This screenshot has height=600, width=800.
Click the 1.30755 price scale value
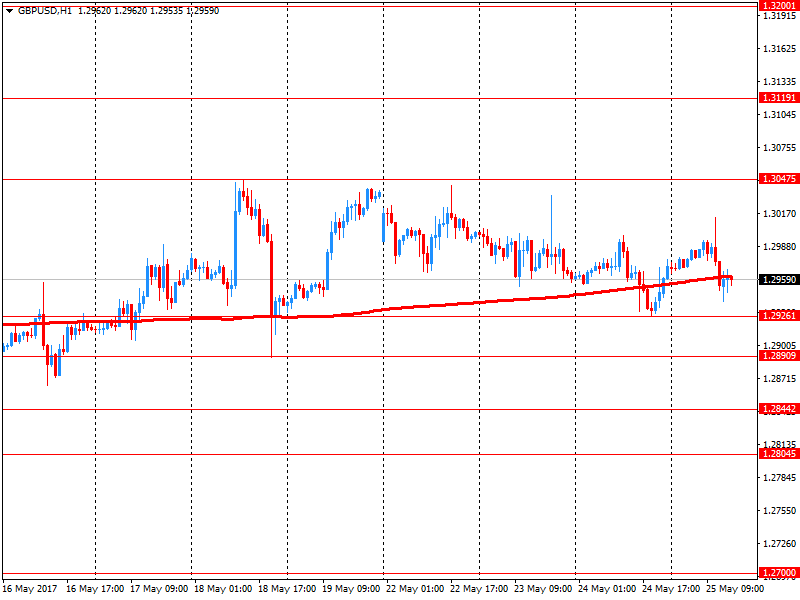pyautogui.click(x=779, y=148)
